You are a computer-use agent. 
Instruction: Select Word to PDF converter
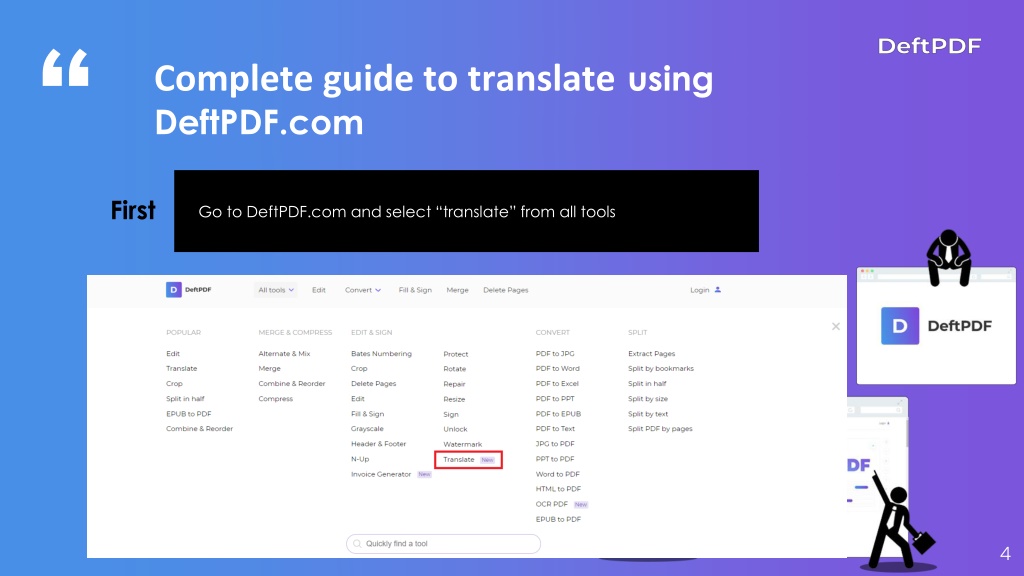tap(558, 474)
